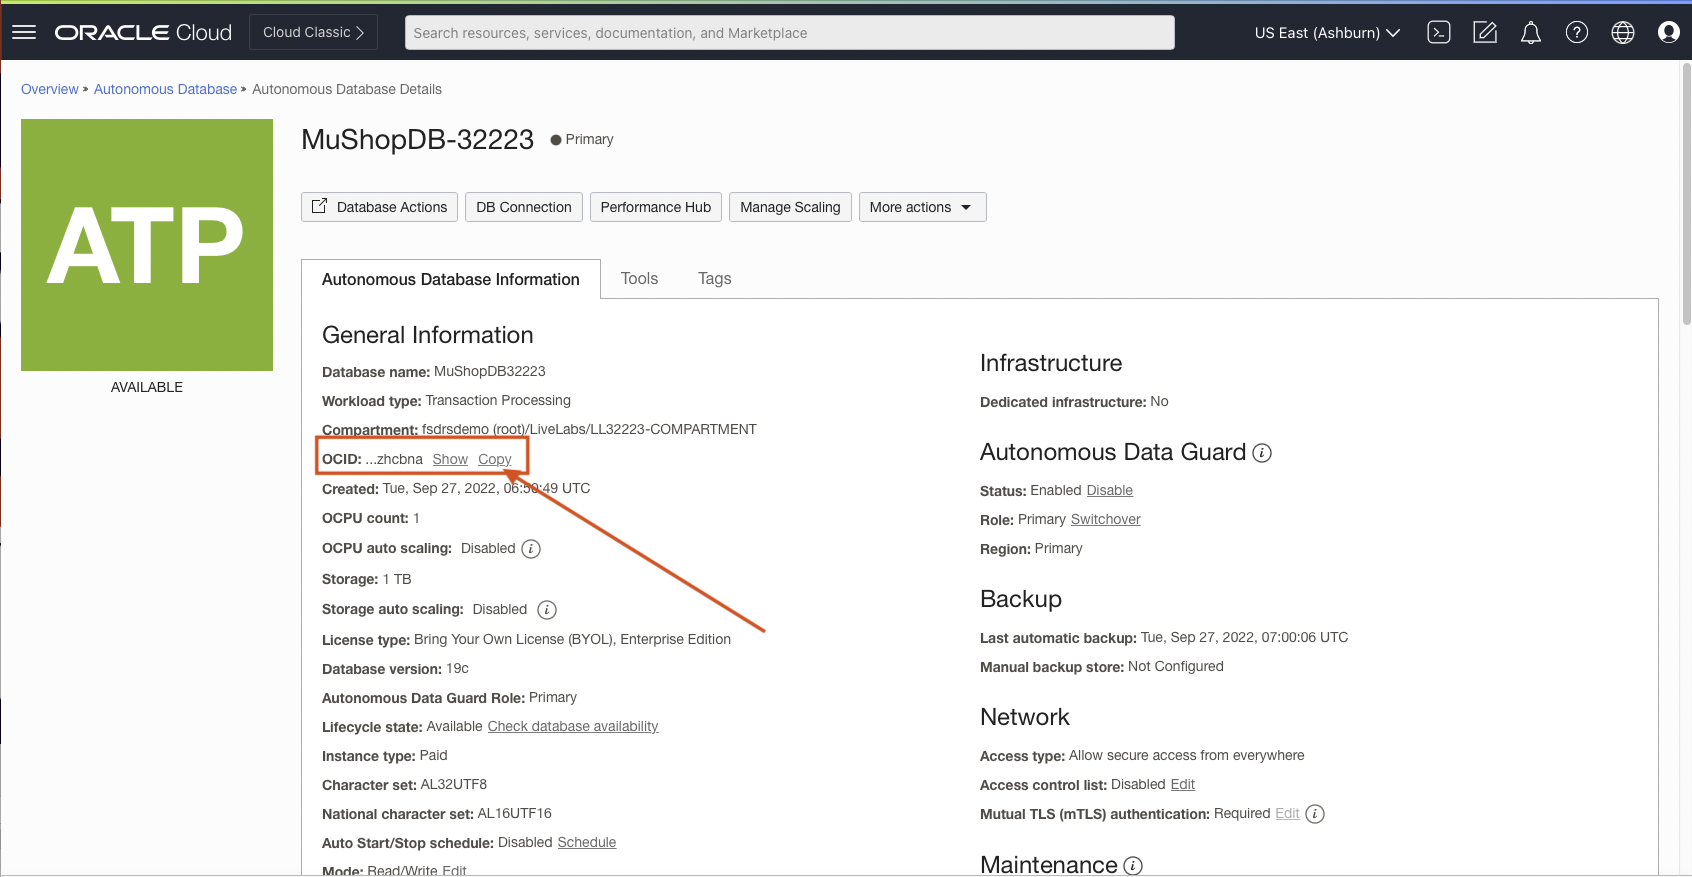The image size is (1692, 877).
Task: Switch to the Tags tab
Action: coord(714,279)
